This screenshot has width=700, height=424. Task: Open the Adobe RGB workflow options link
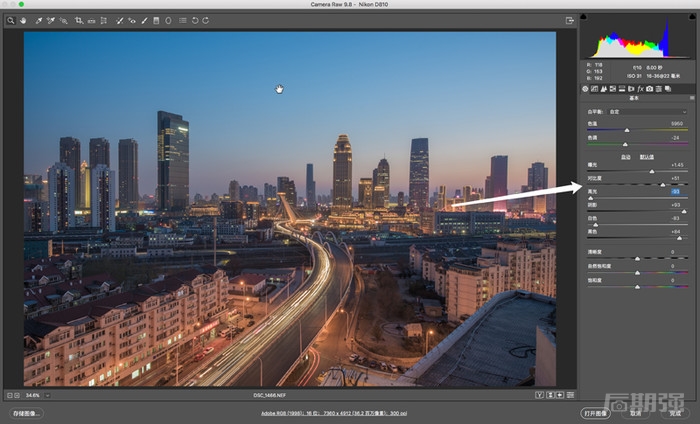333,413
